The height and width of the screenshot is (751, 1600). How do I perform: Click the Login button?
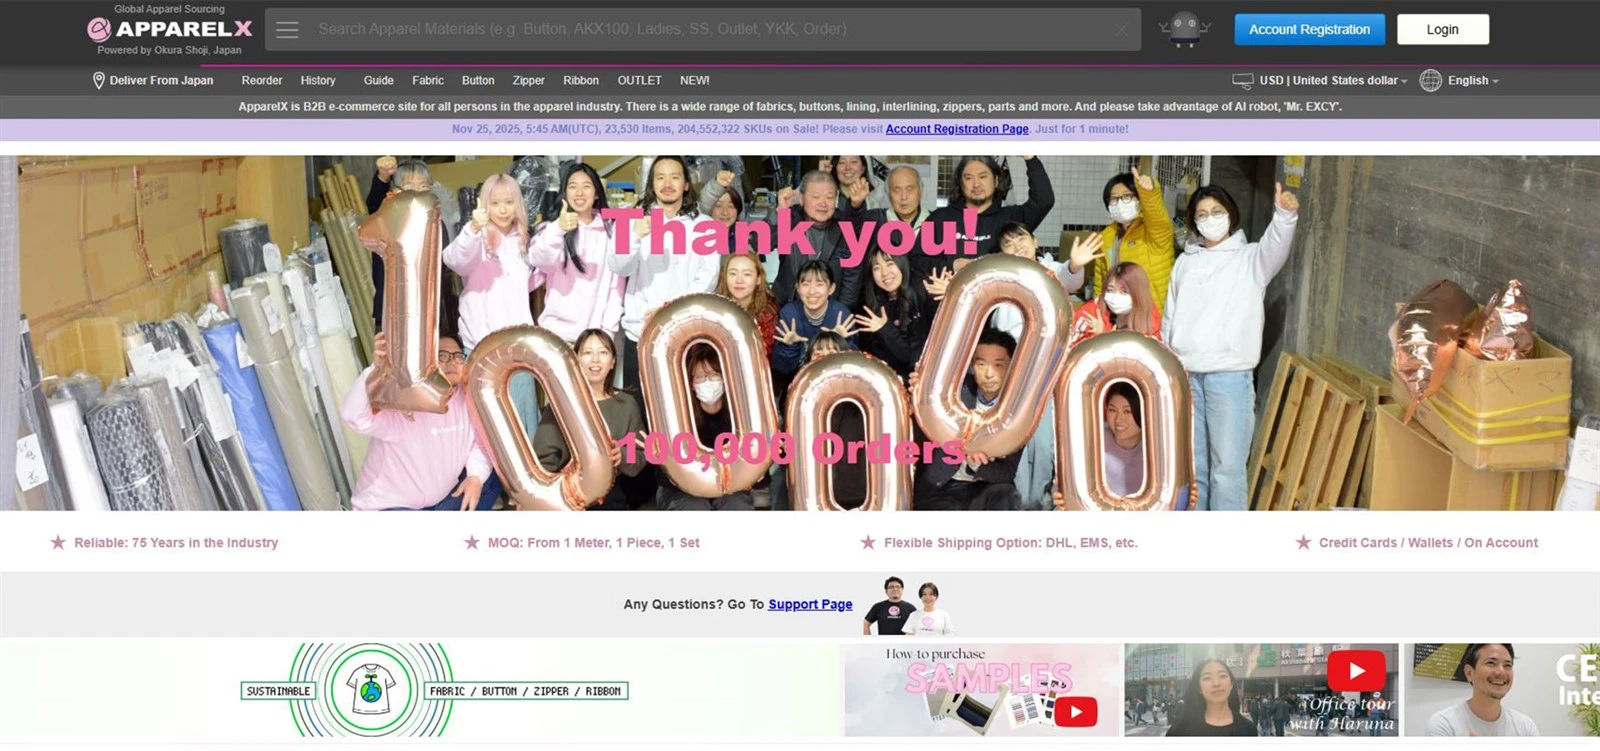point(1442,30)
